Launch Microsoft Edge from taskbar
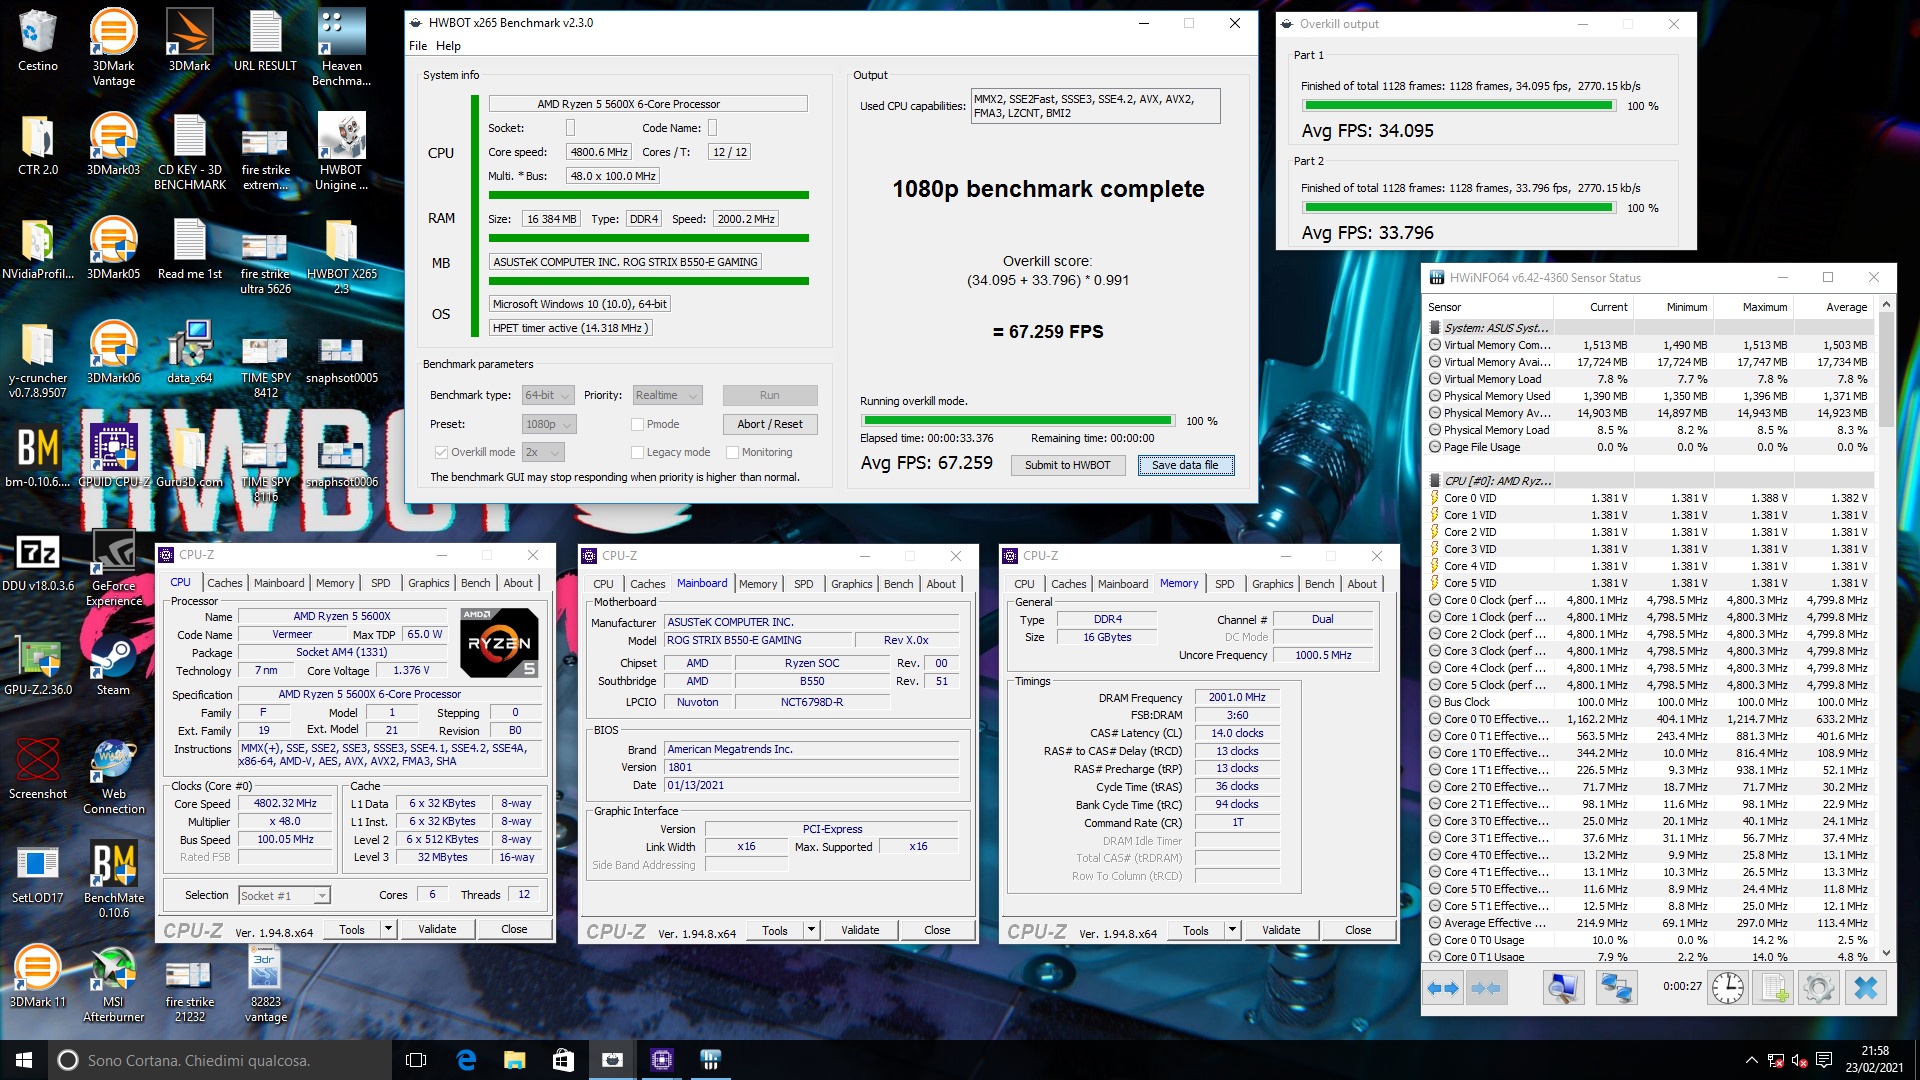The height and width of the screenshot is (1080, 1920). point(466,1060)
